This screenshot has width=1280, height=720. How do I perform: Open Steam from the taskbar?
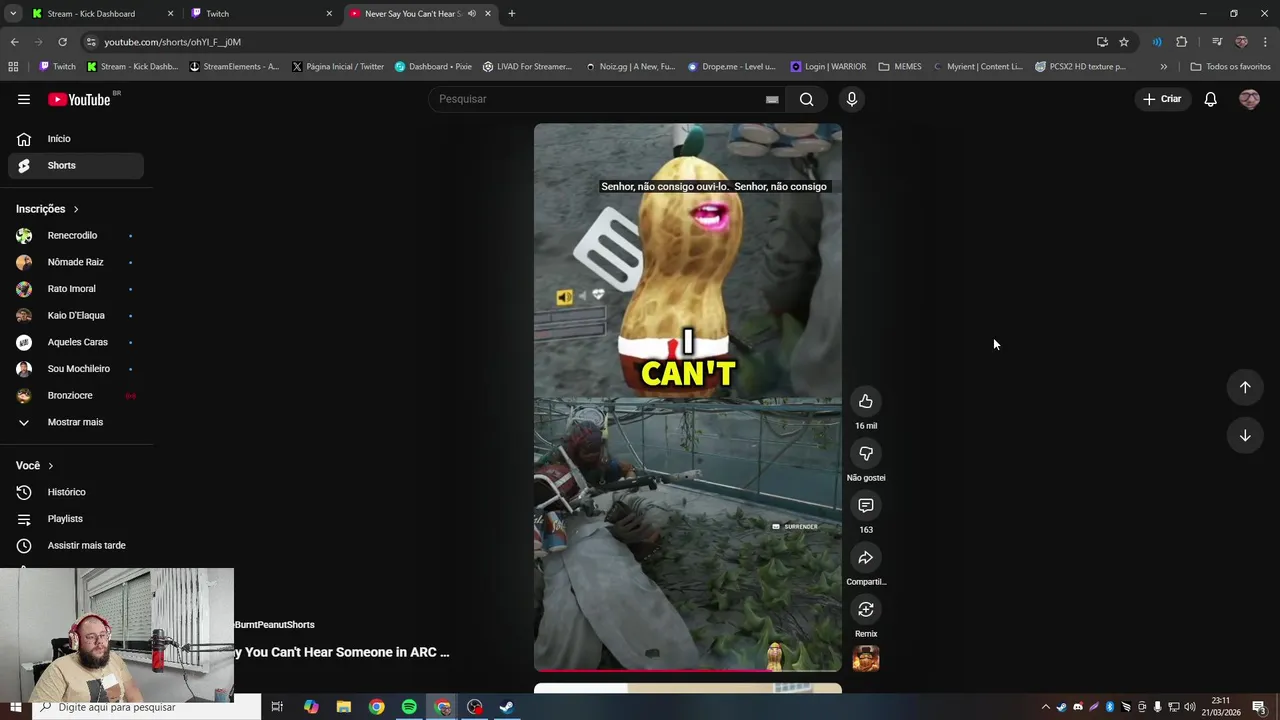[x=506, y=707]
